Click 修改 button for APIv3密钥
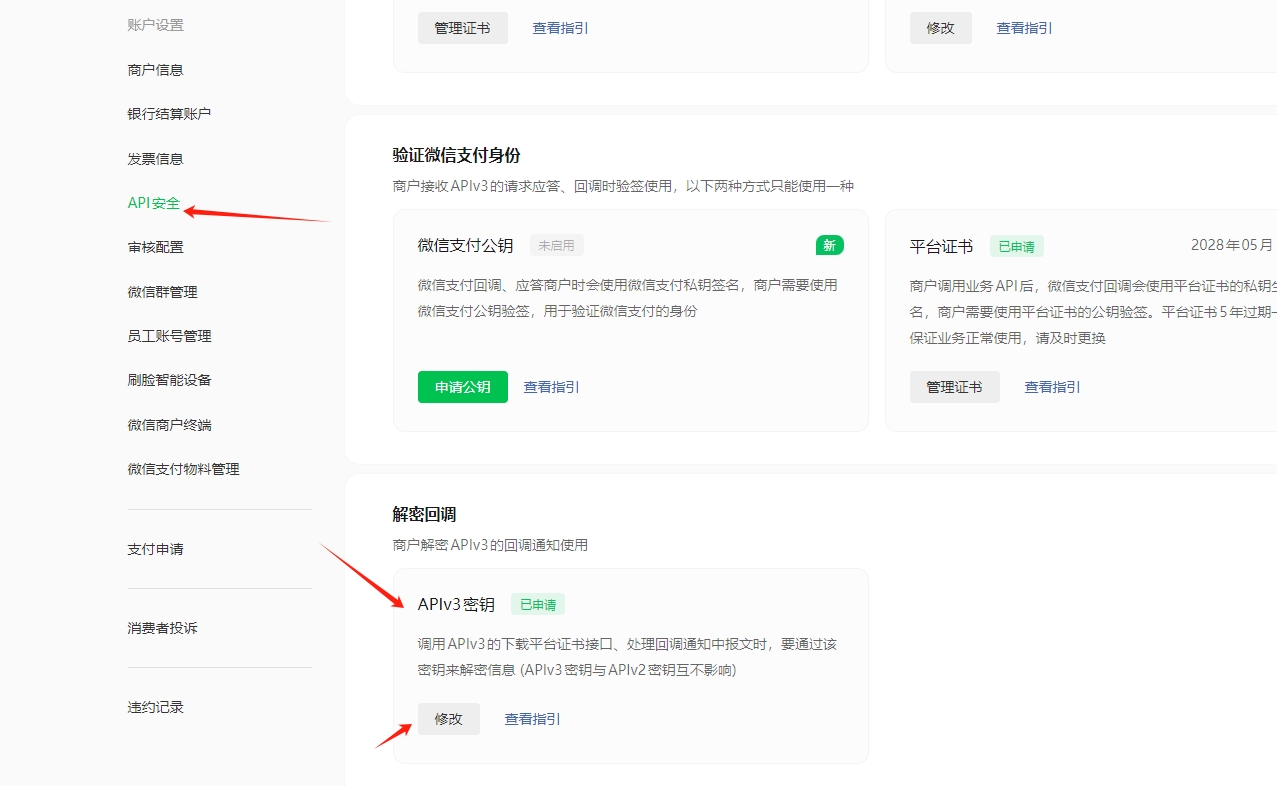The width and height of the screenshot is (1277, 786). [448, 719]
